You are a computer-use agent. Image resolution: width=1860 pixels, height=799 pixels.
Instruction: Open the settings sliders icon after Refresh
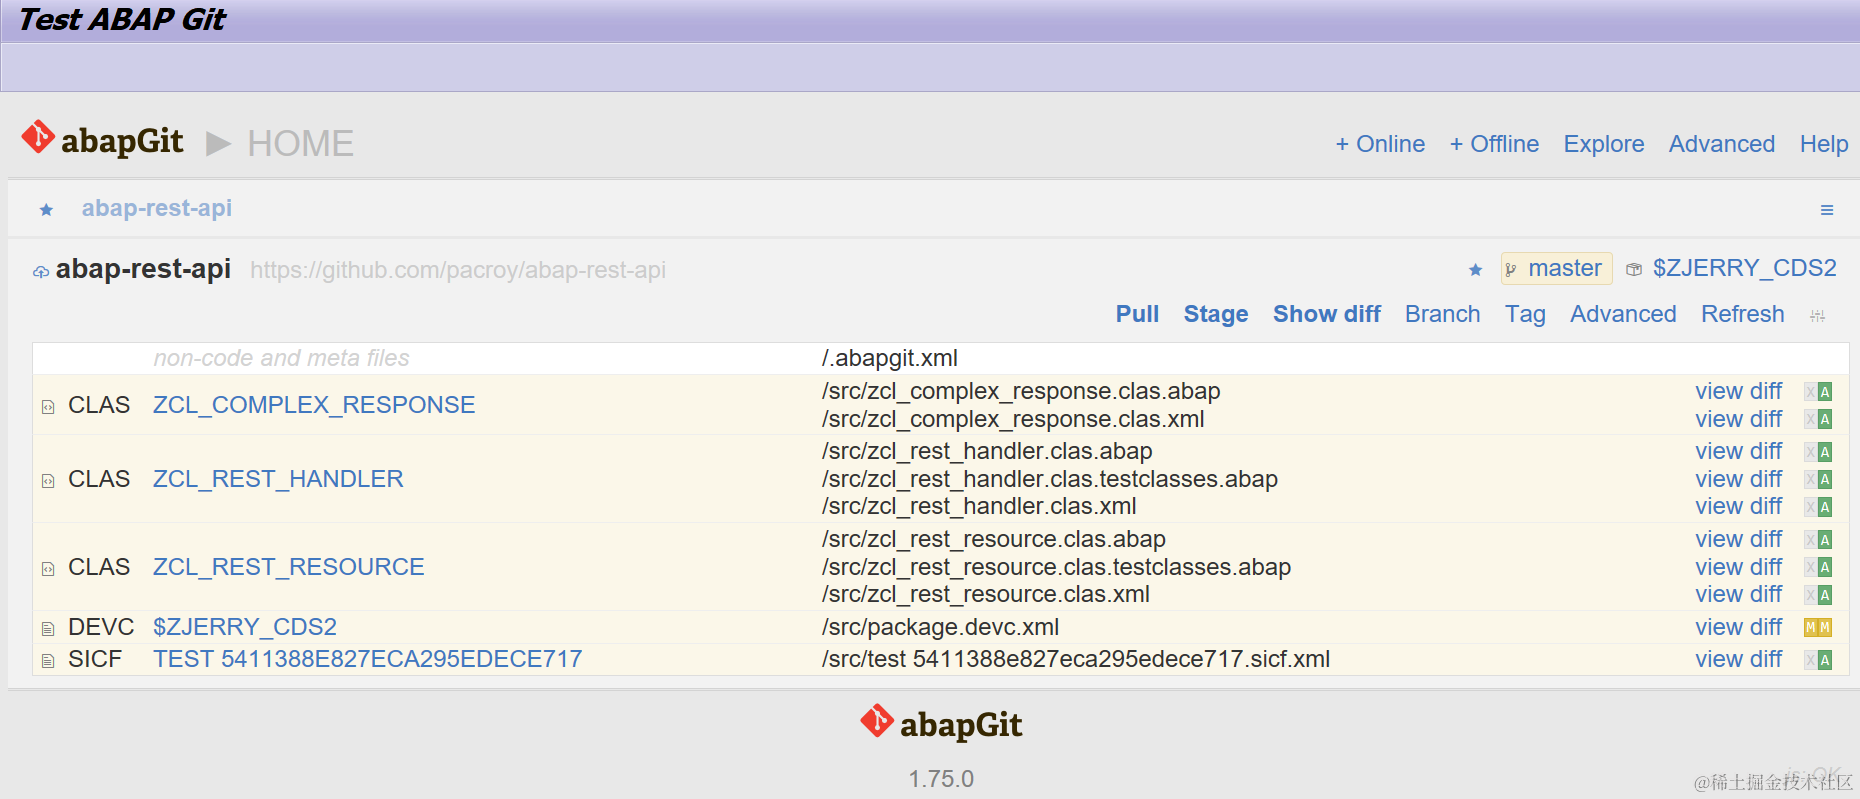point(1817,316)
